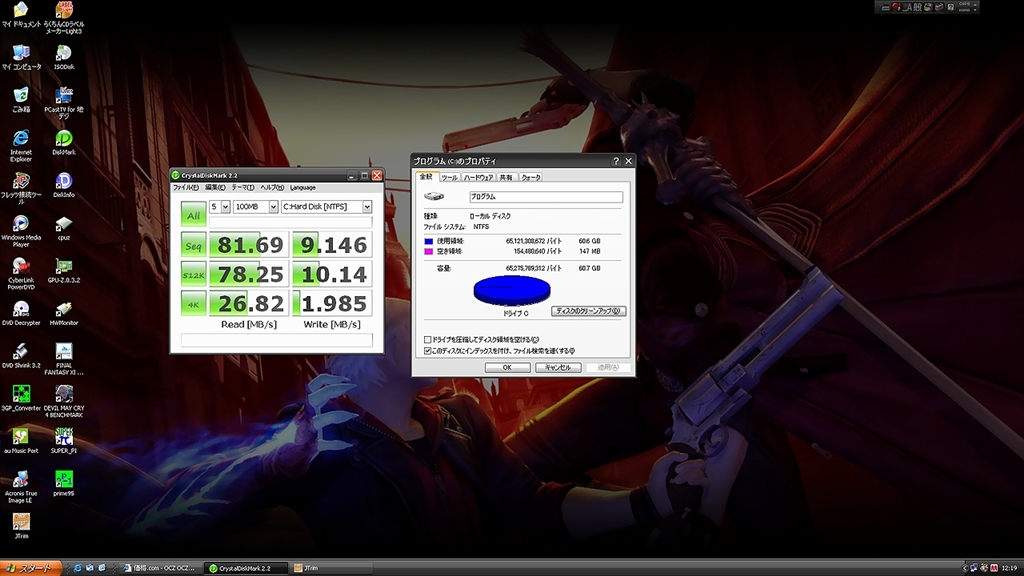The width and height of the screenshot is (1024, 576).
Task: Open the テーマ menu in CrystalDiskMark
Action: (243, 187)
